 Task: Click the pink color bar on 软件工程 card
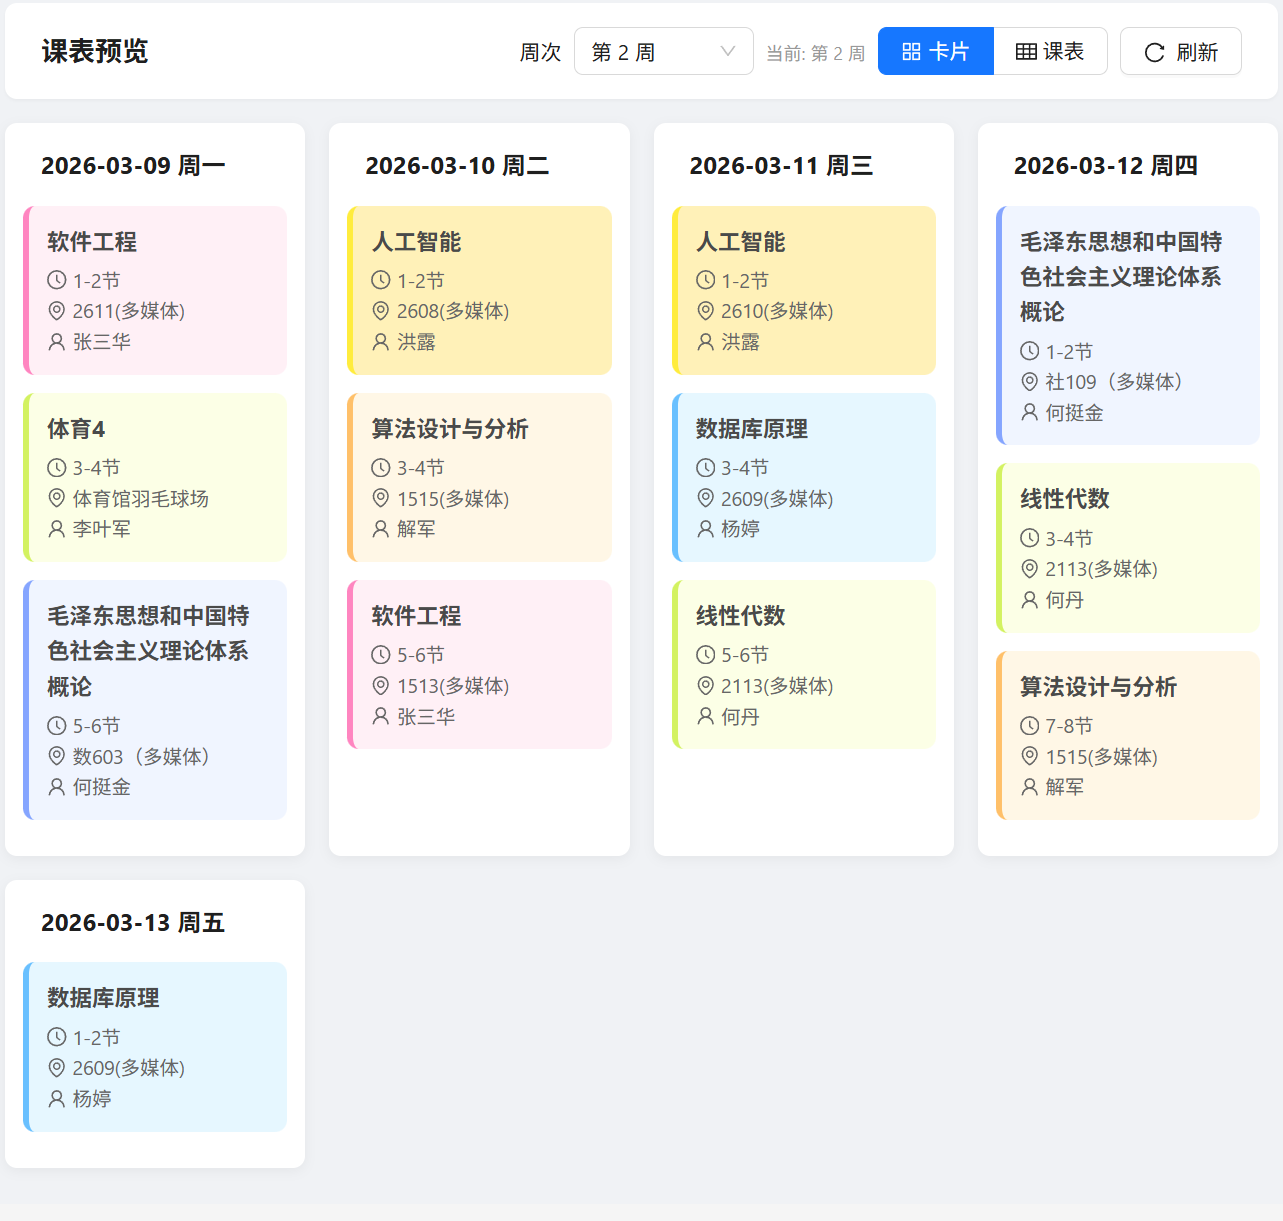27,290
